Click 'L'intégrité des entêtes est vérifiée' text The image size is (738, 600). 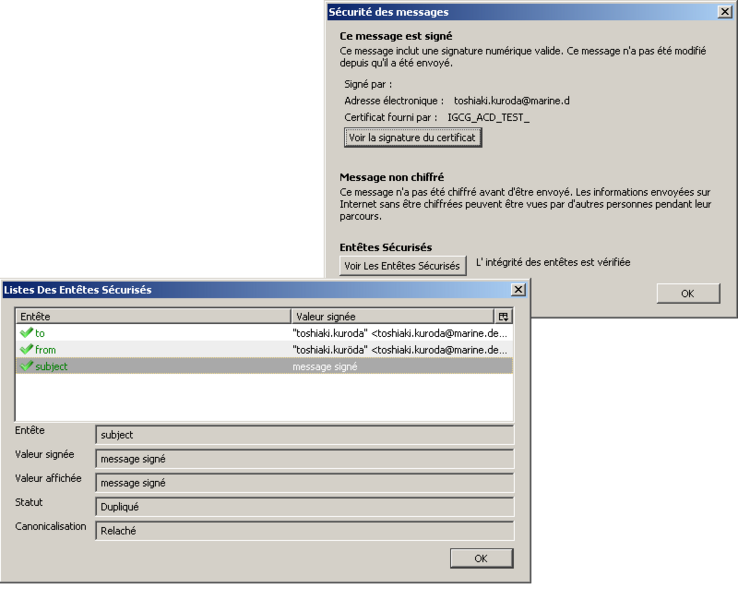pyautogui.click(x=553, y=262)
